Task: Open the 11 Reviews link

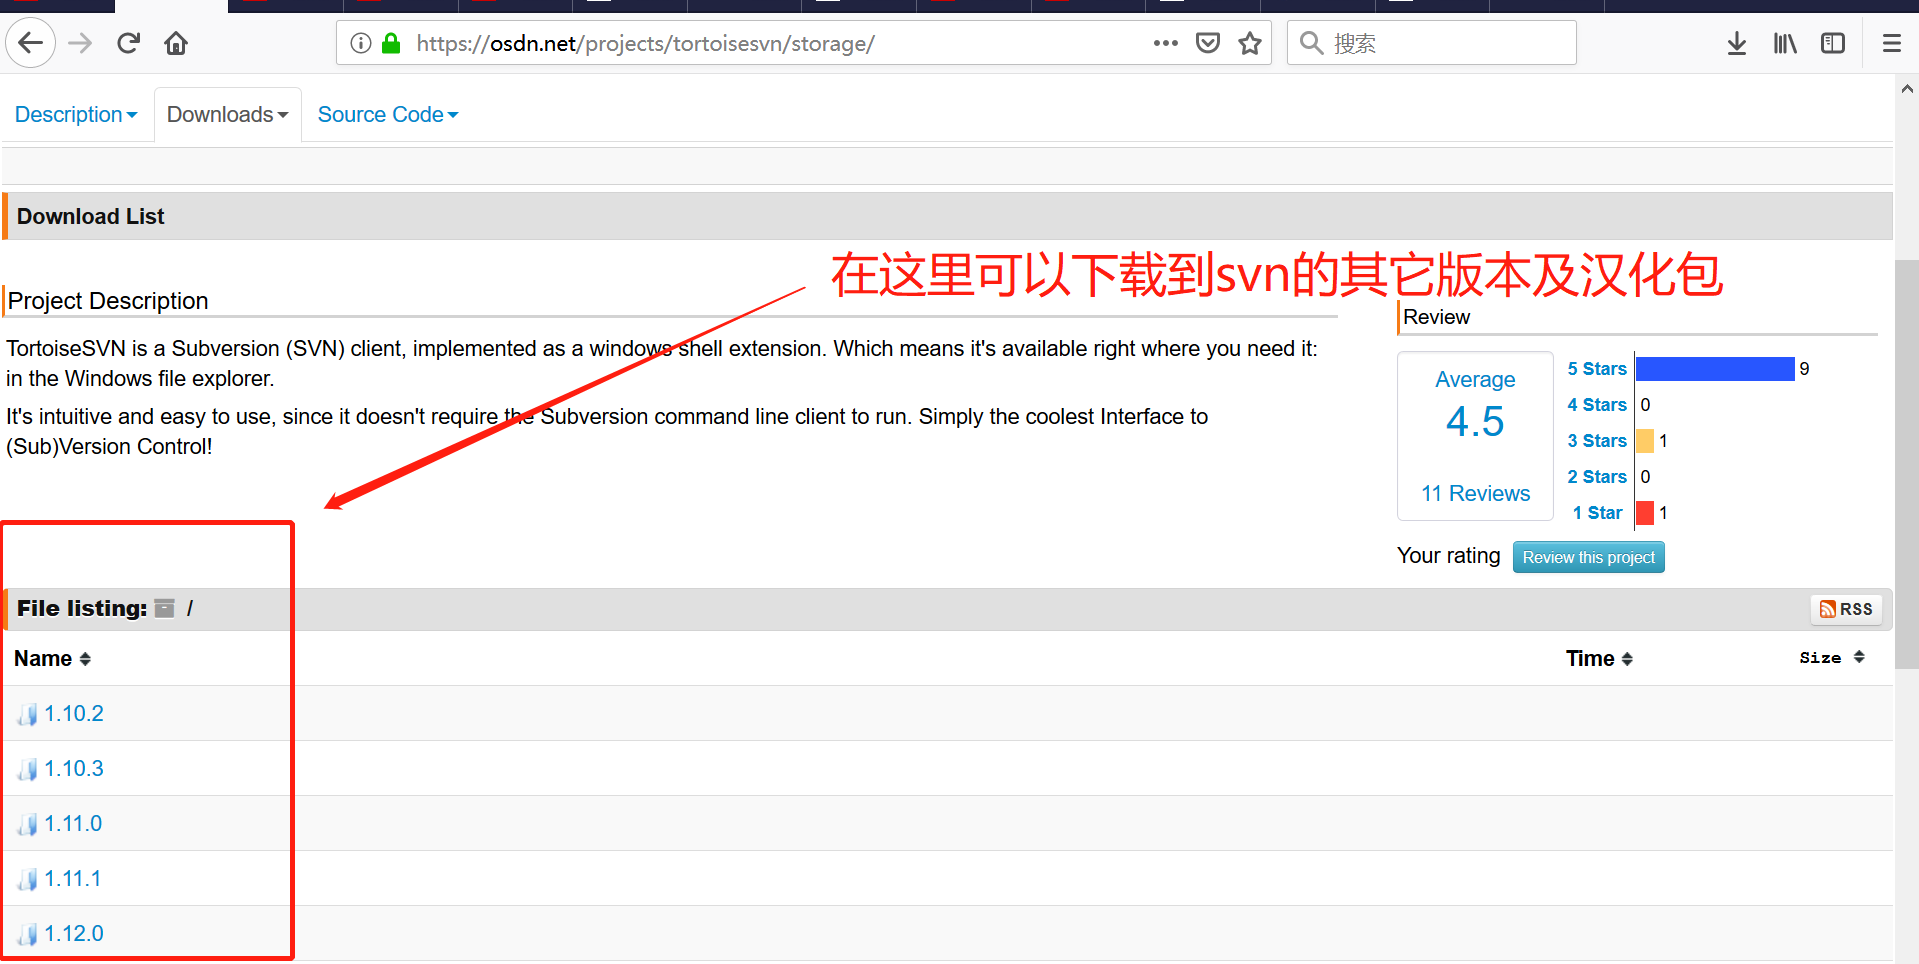Action: pos(1475,493)
